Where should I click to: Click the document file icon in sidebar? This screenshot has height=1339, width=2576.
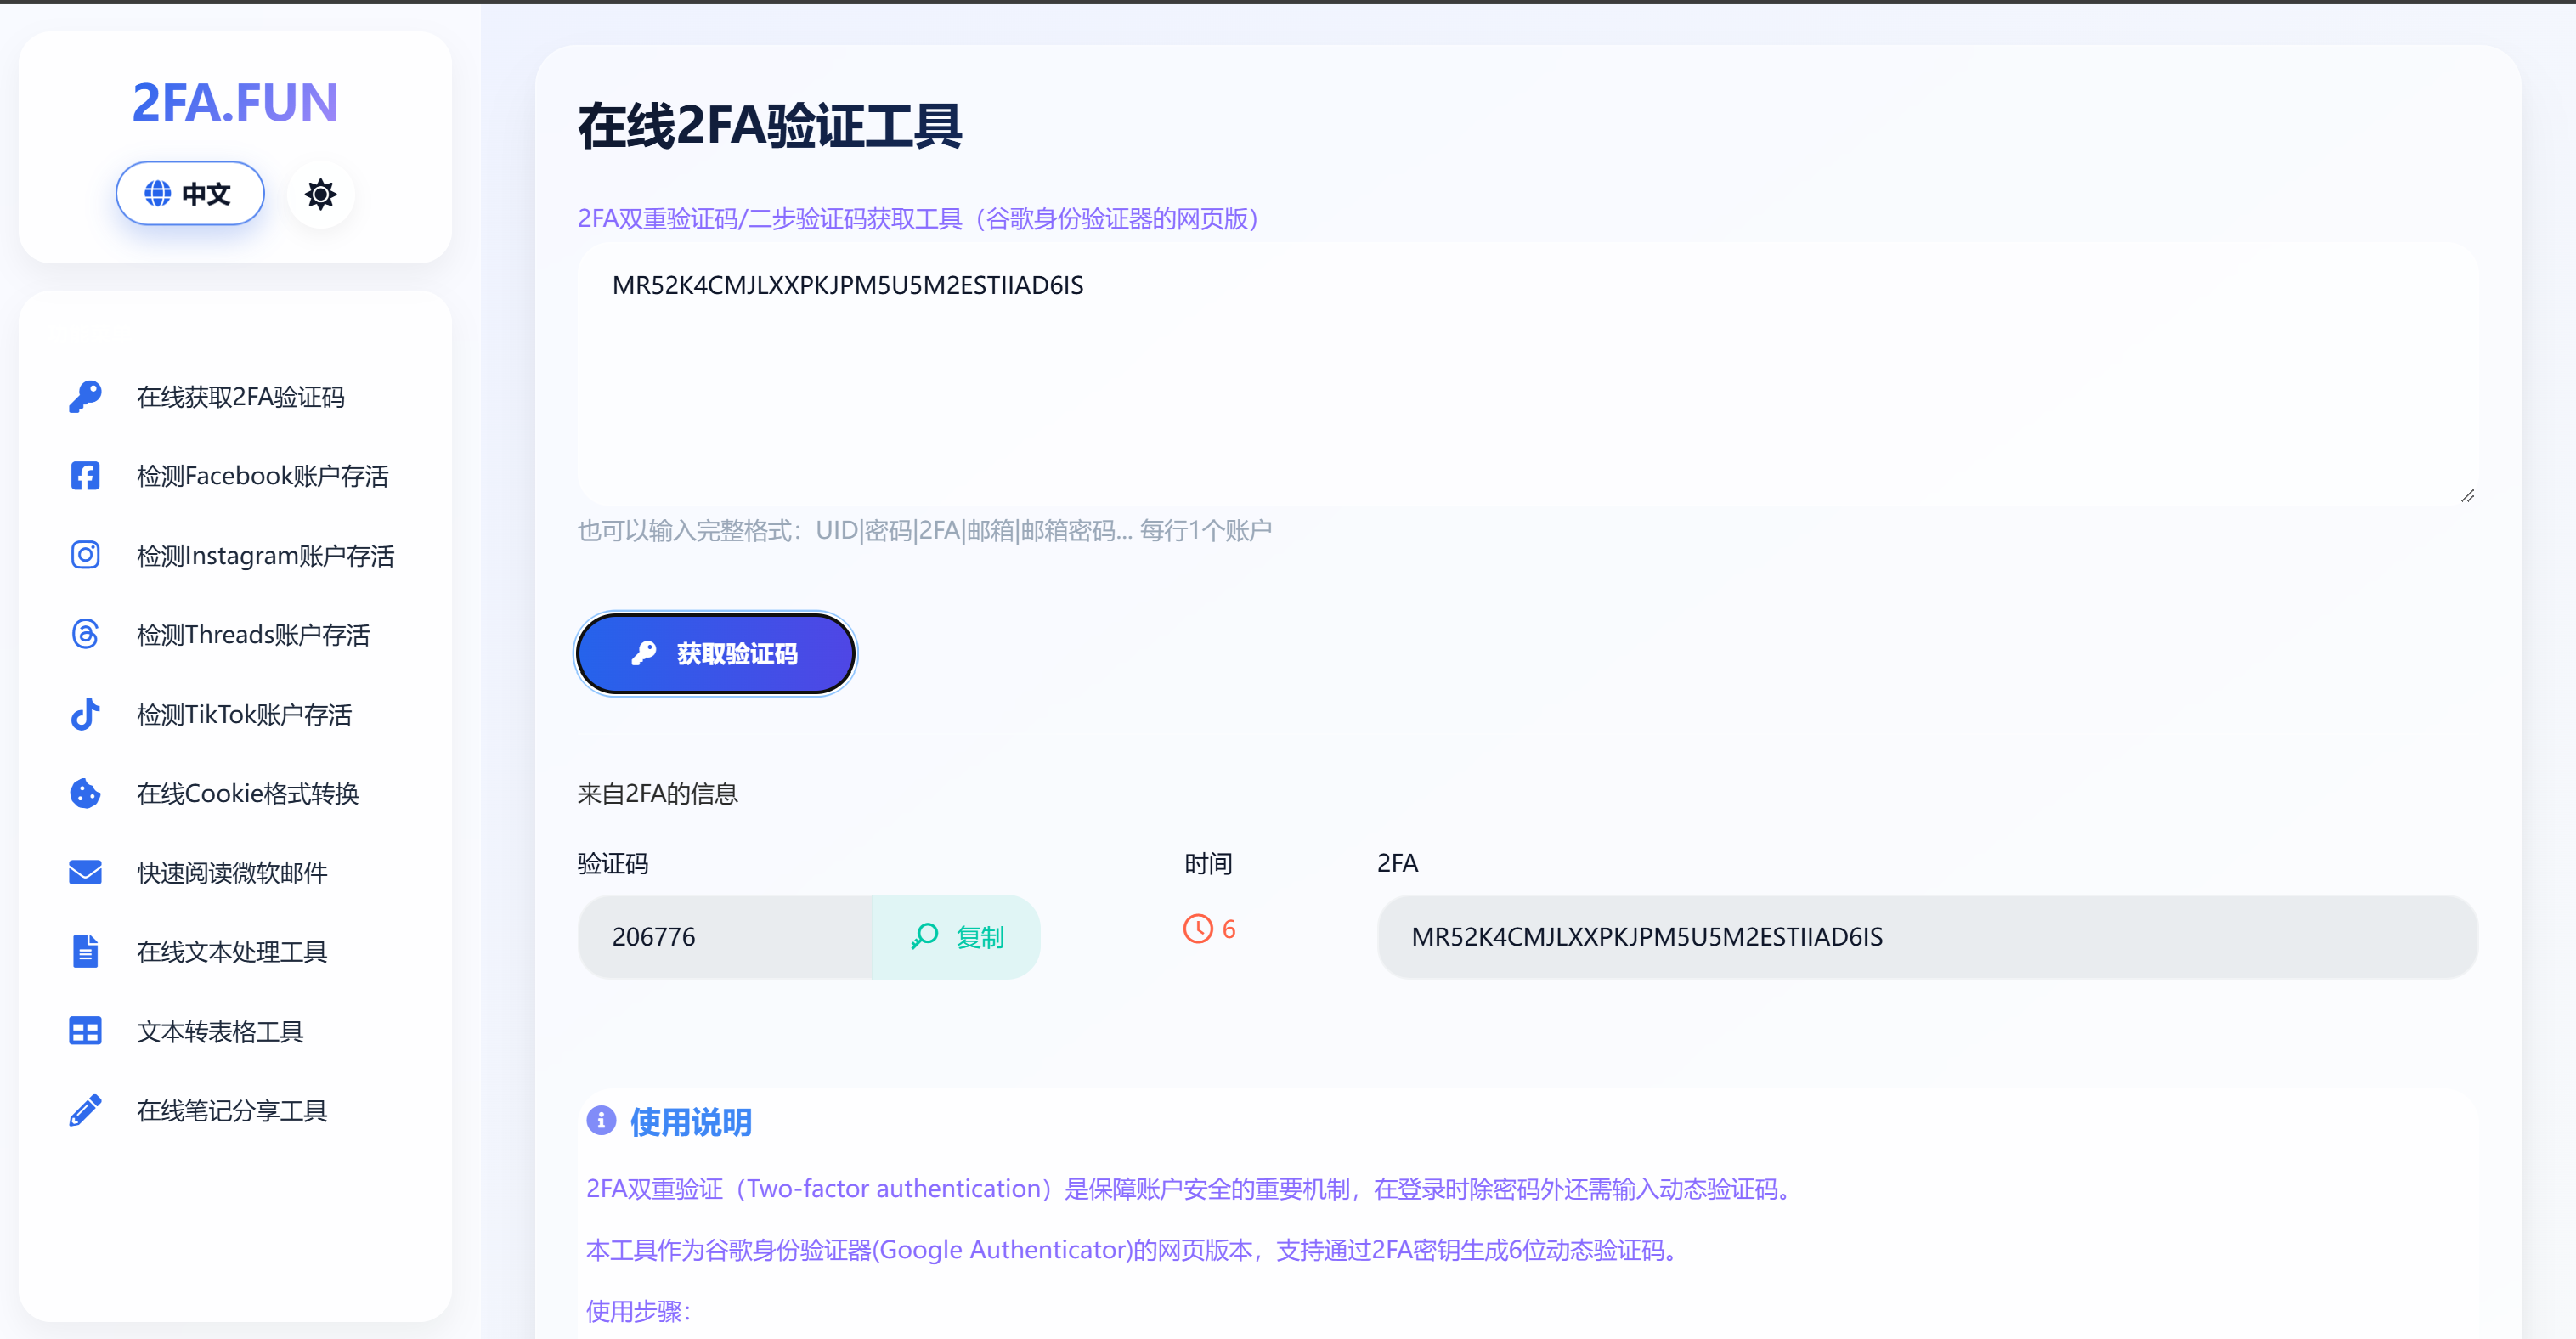tap(85, 952)
